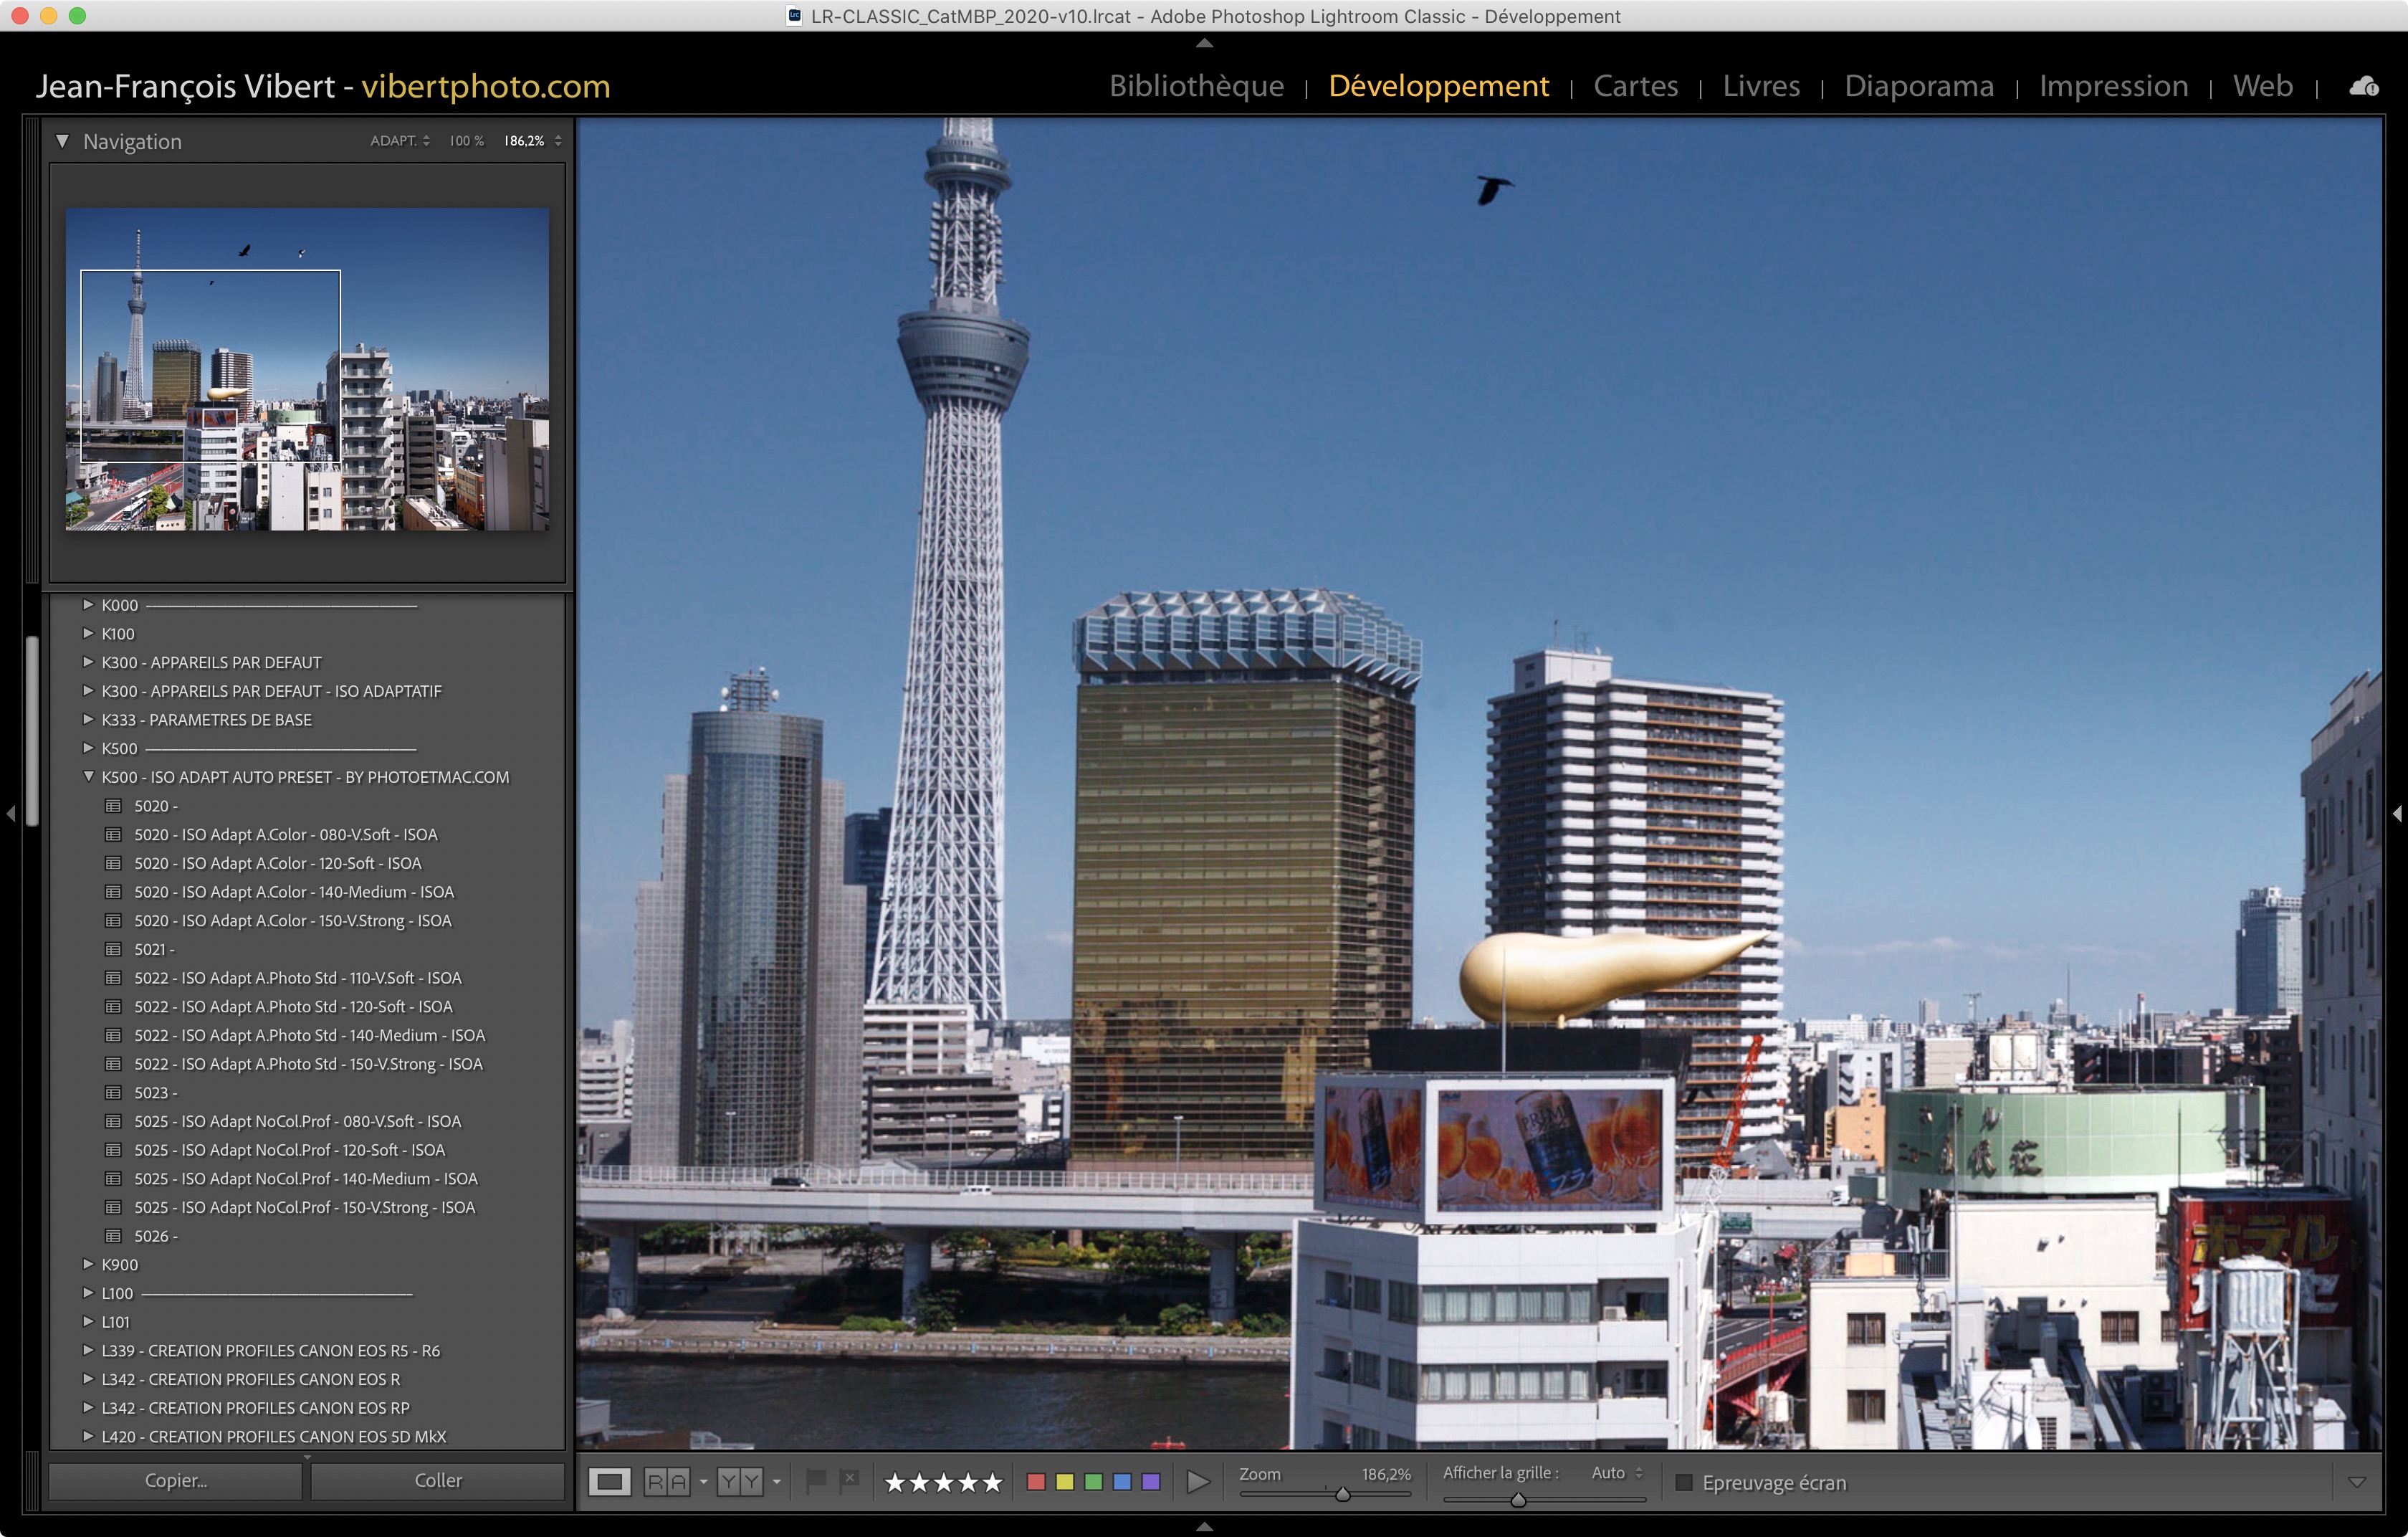Expand K333 - PARAMETRES DE BASE folder
Screen dimensions: 2408x1537
88,720
